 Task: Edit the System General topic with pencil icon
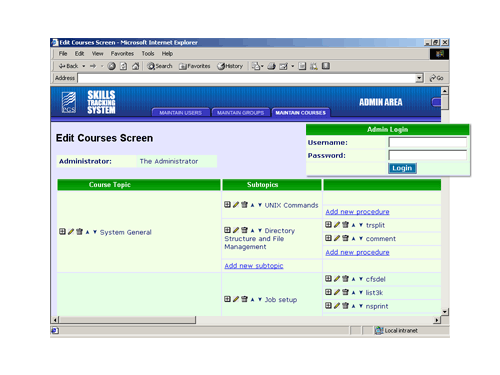(x=71, y=232)
